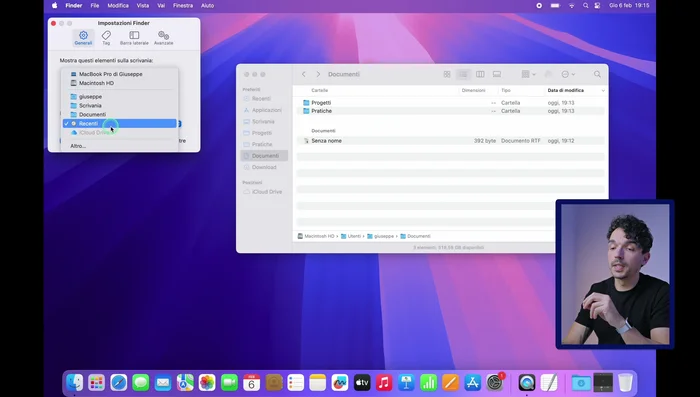
Task: Select Macintosh HD from the dropdown list
Action: pos(120,83)
